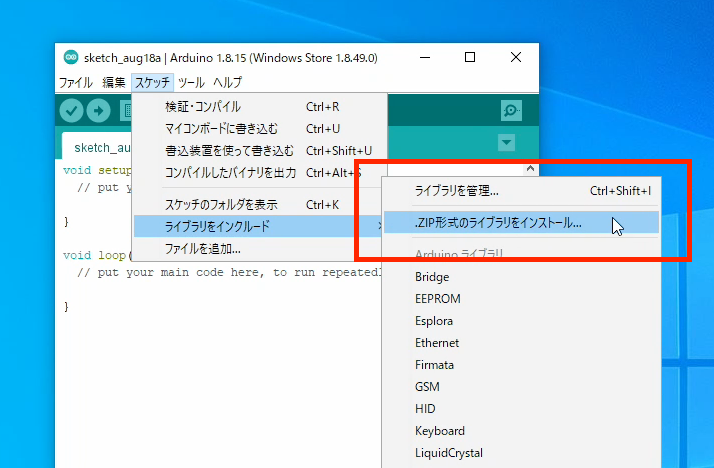
Task: Open the ファイル menu
Action: coord(76,82)
